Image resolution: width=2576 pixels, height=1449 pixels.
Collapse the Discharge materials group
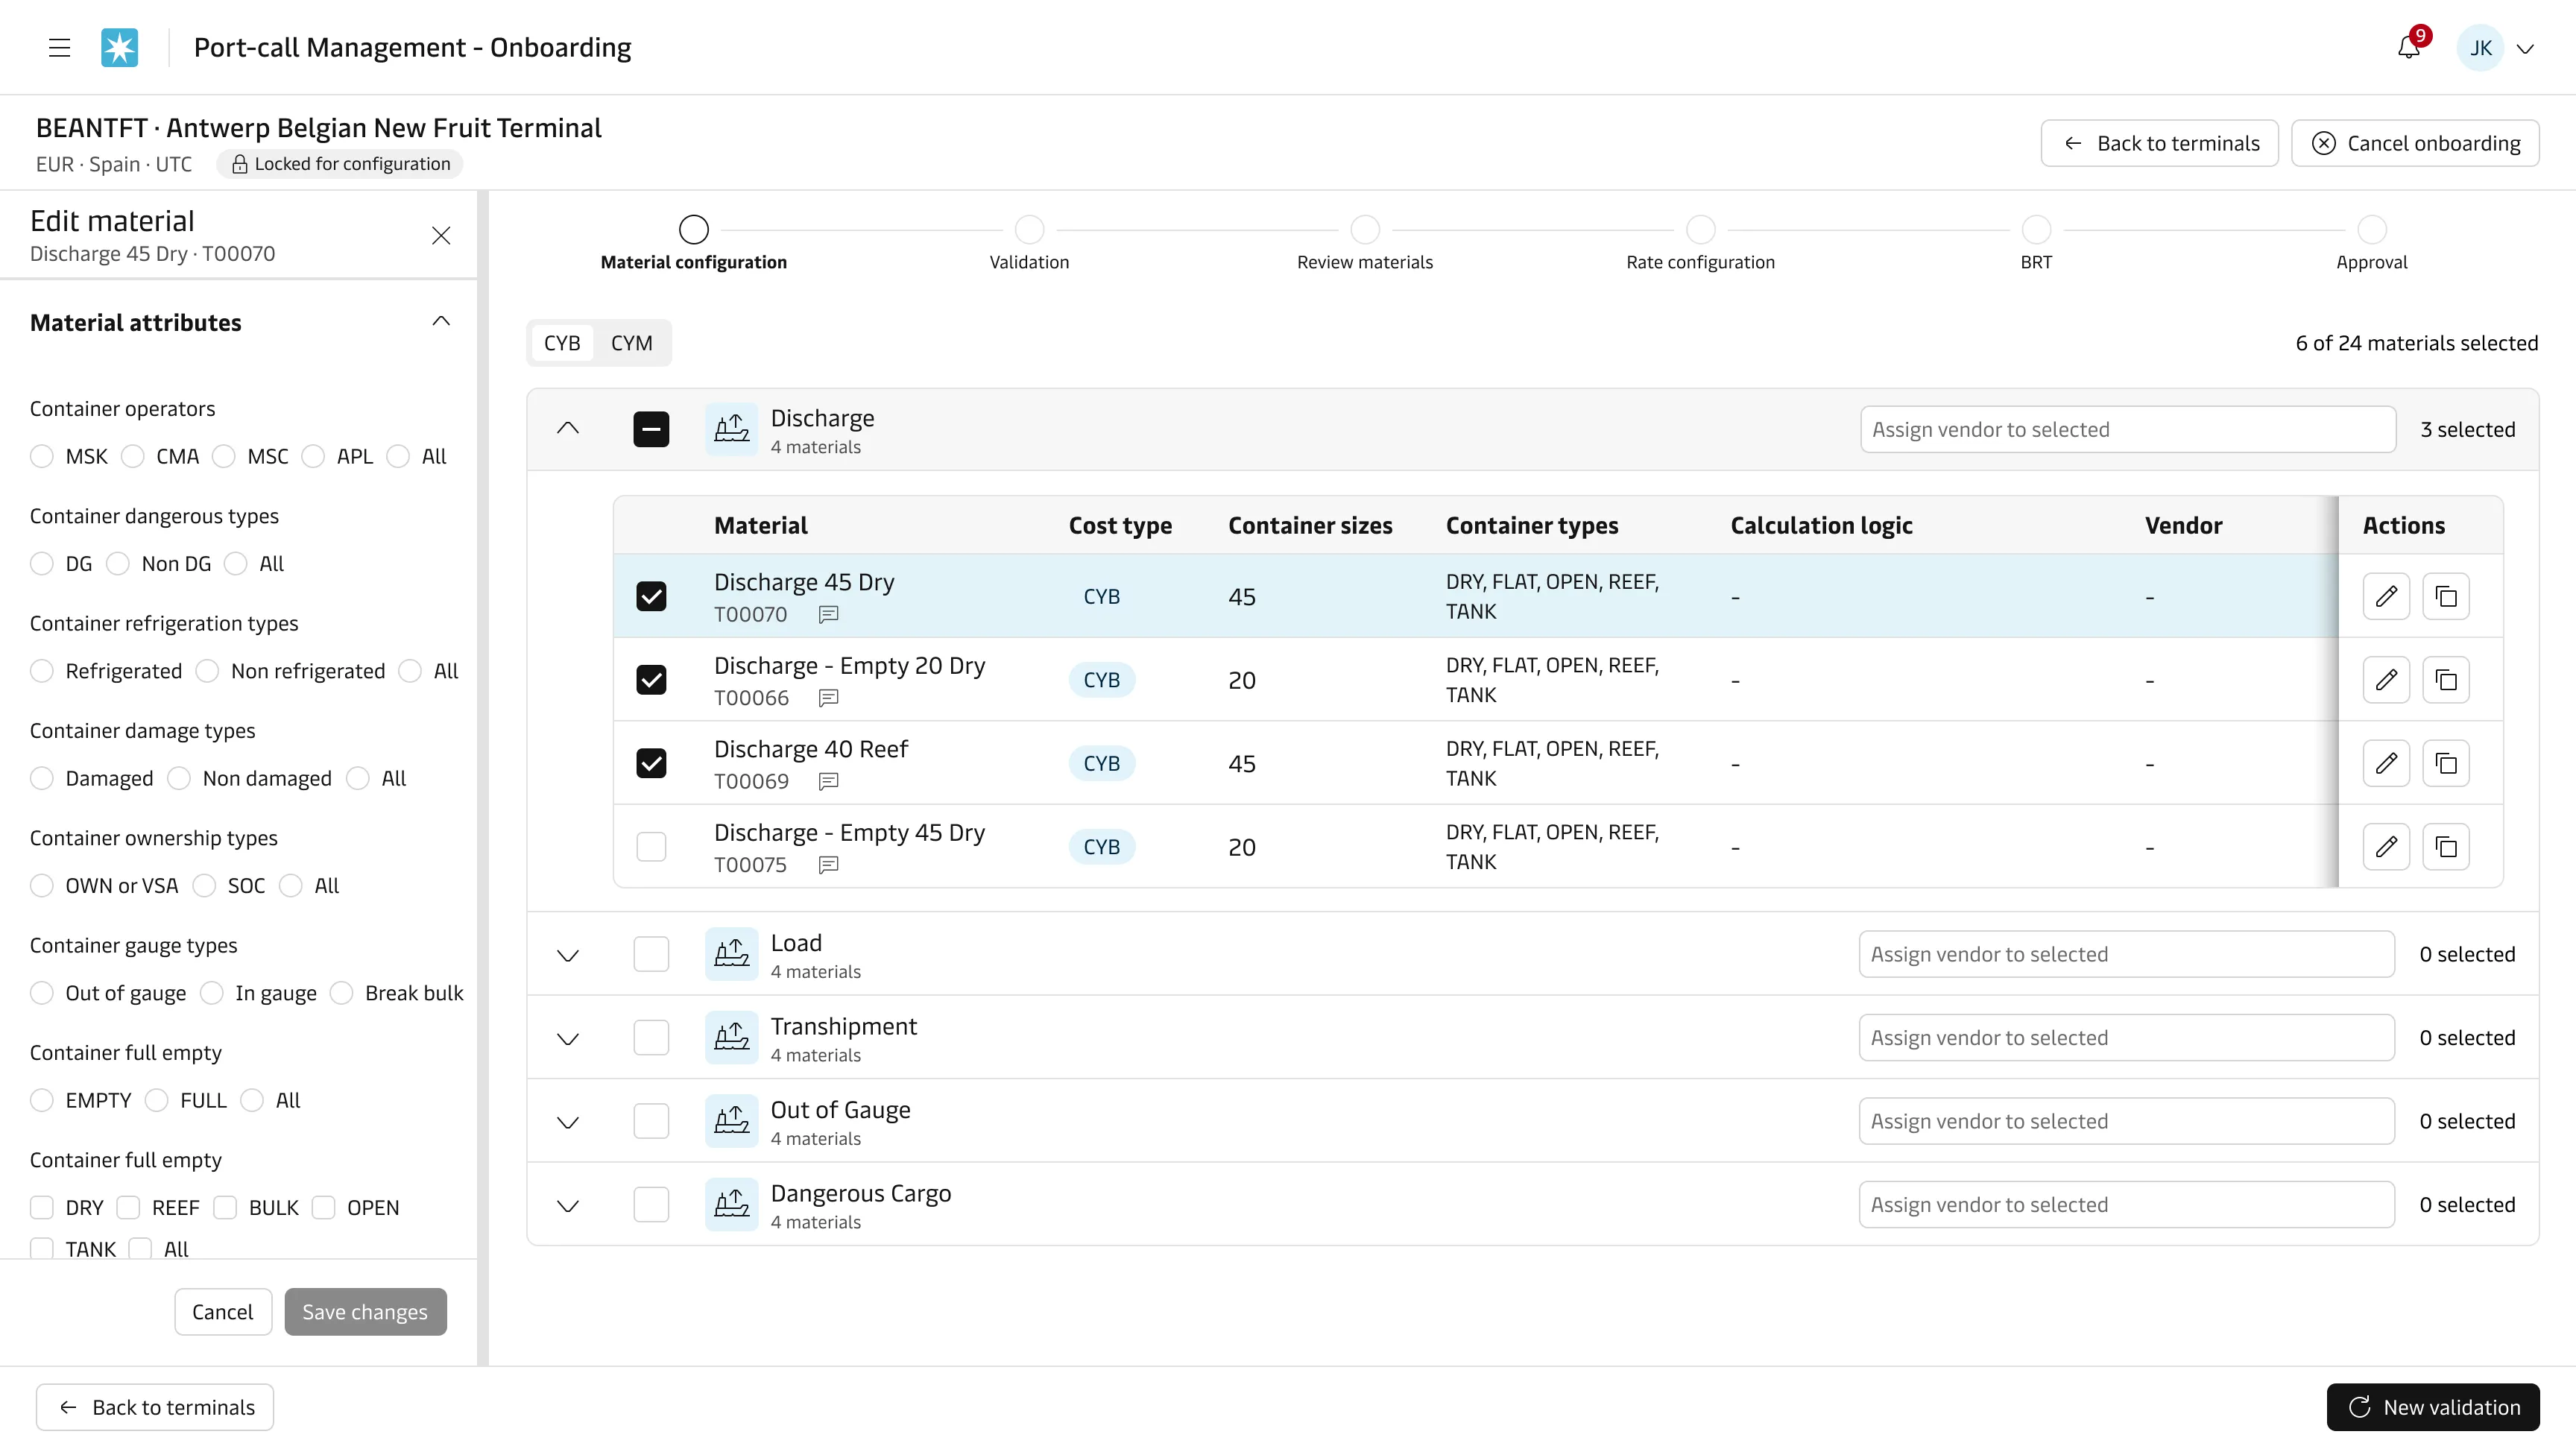[568, 429]
